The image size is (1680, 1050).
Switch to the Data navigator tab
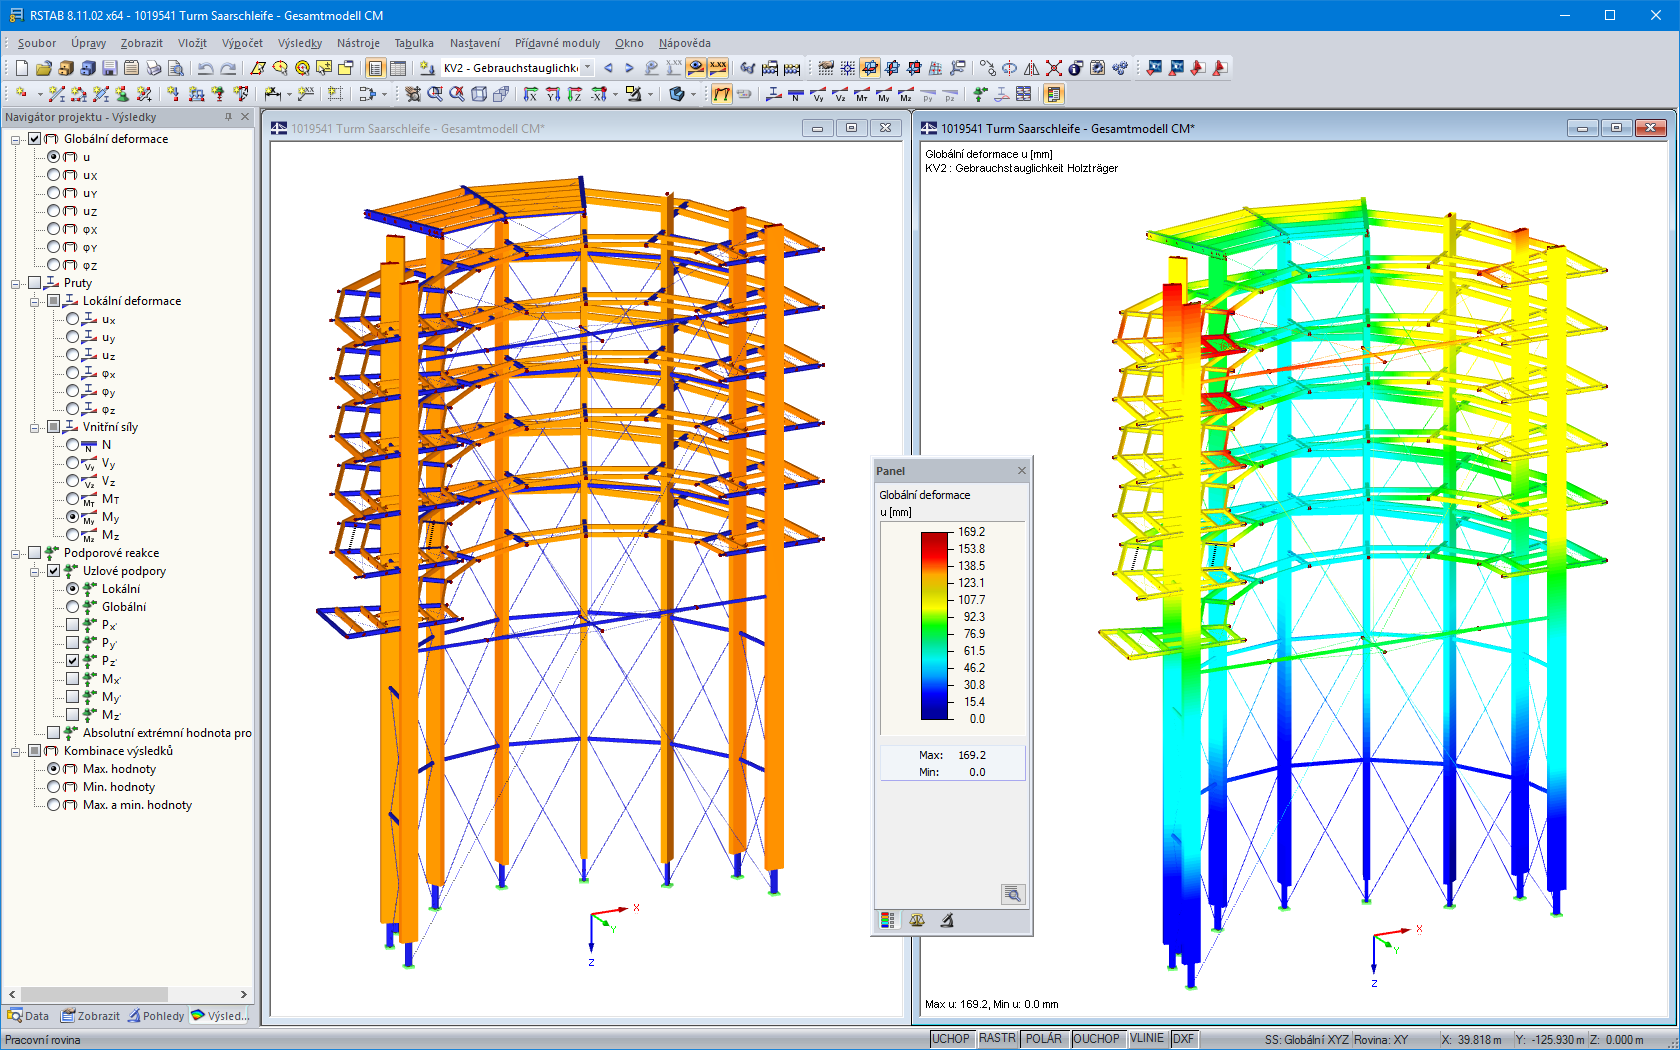(28, 1016)
